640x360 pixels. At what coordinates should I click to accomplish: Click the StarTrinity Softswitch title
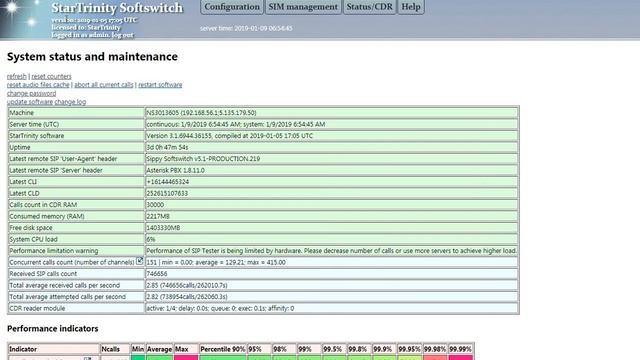[117, 8]
